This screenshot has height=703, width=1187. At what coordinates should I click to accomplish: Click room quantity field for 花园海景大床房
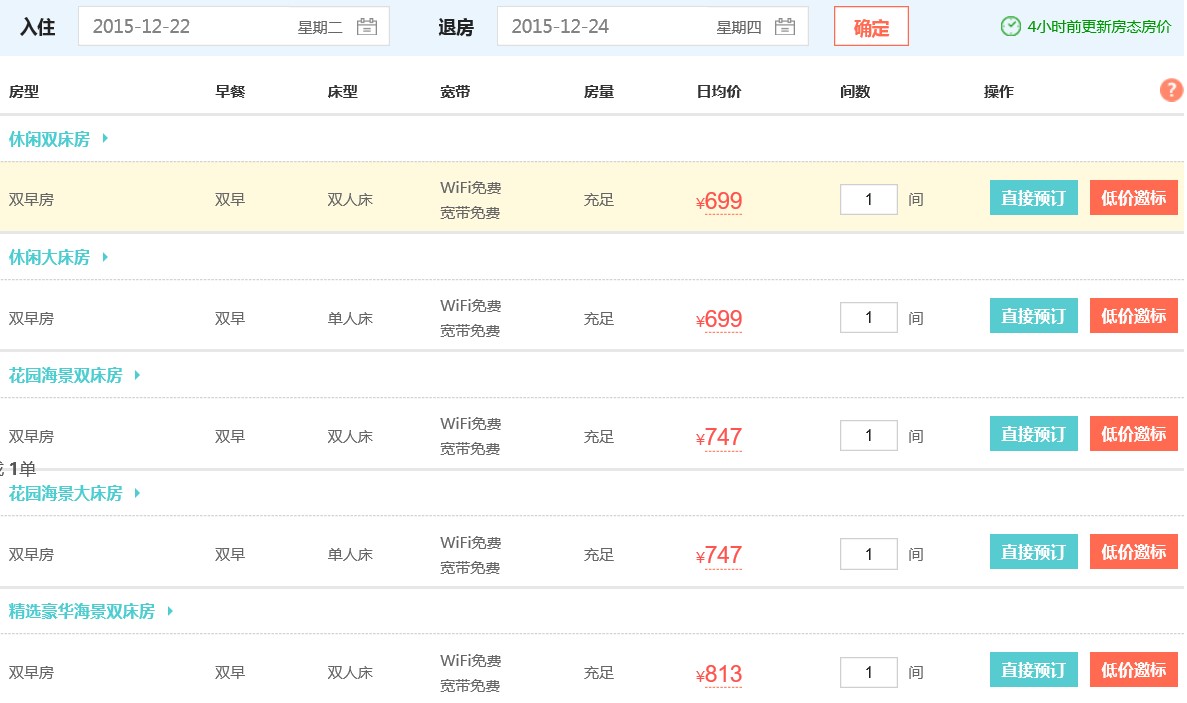click(868, 554)
